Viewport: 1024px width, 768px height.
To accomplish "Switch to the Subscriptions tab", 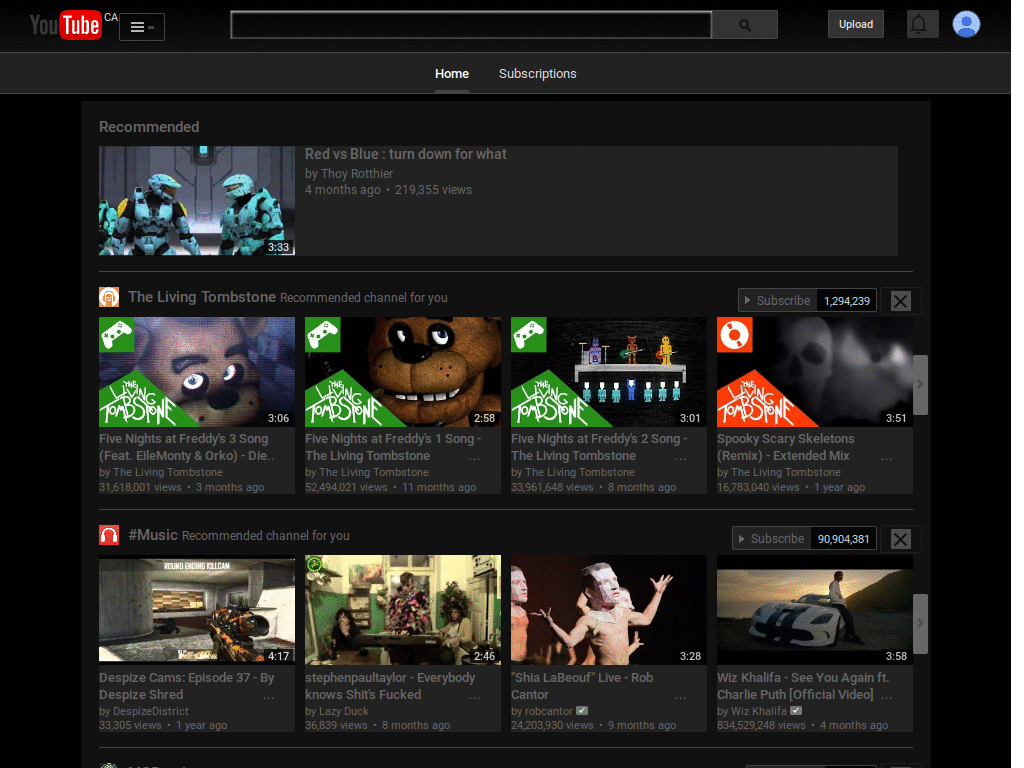I will tap(537, 74).
